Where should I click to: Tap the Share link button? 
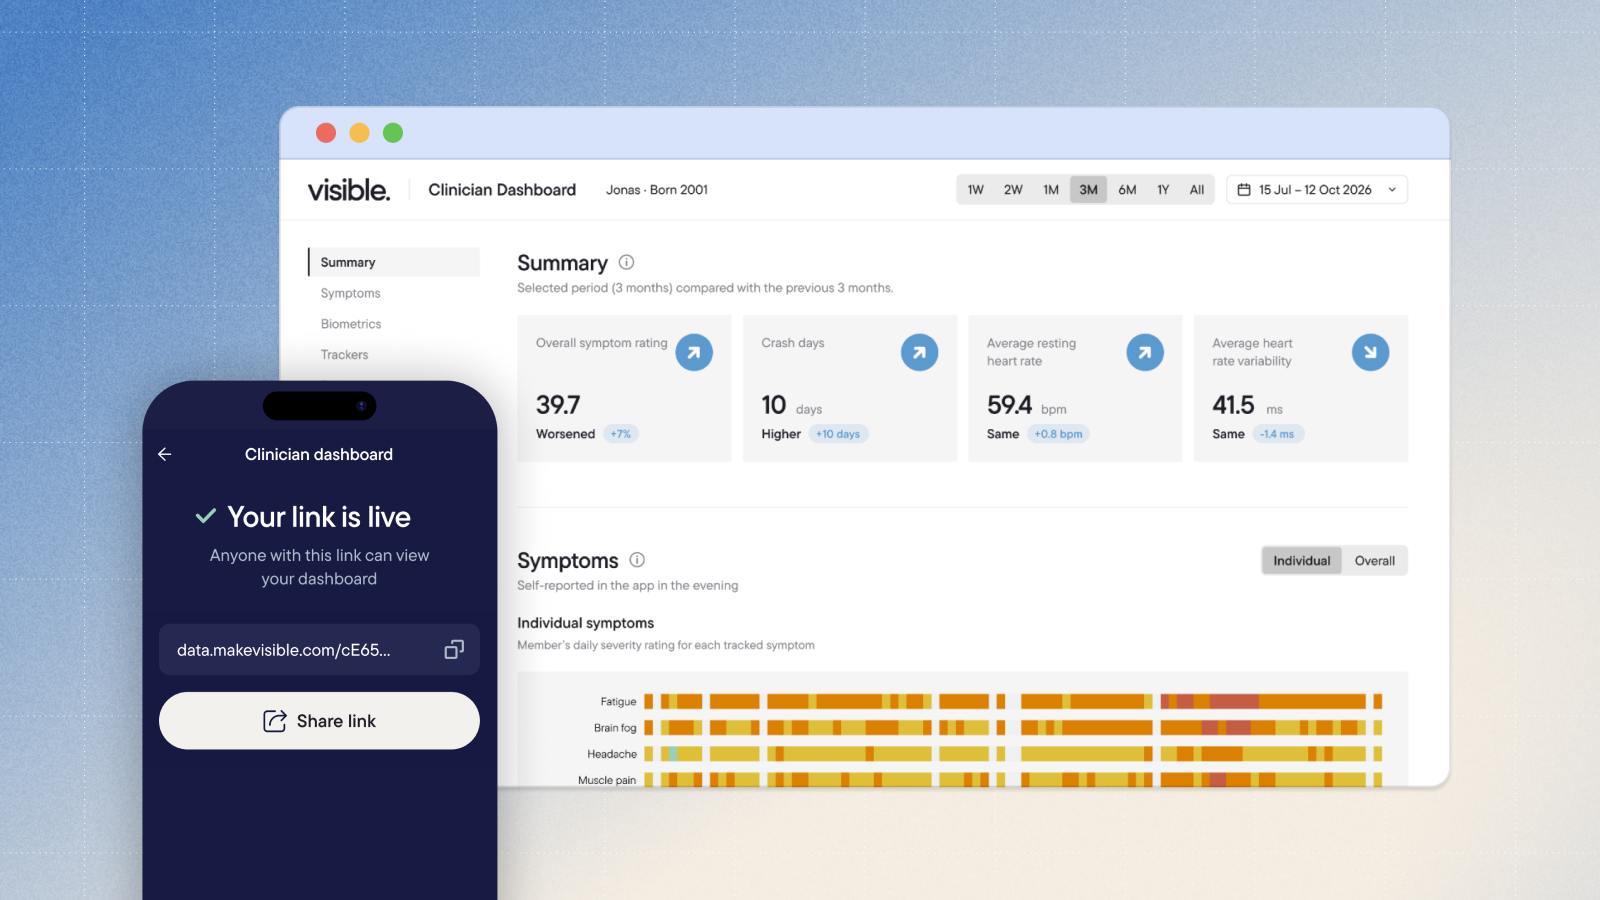click(319, 721)
